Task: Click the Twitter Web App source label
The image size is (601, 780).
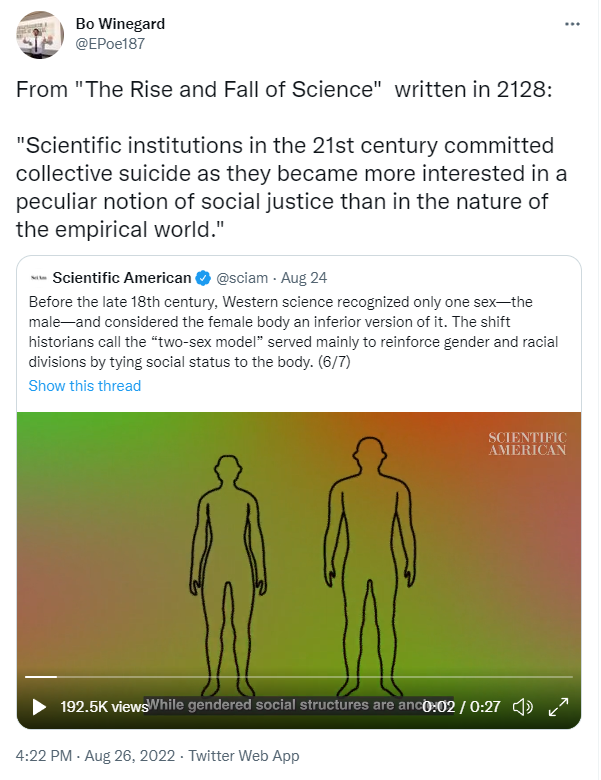Action: [x=244, y=756]
